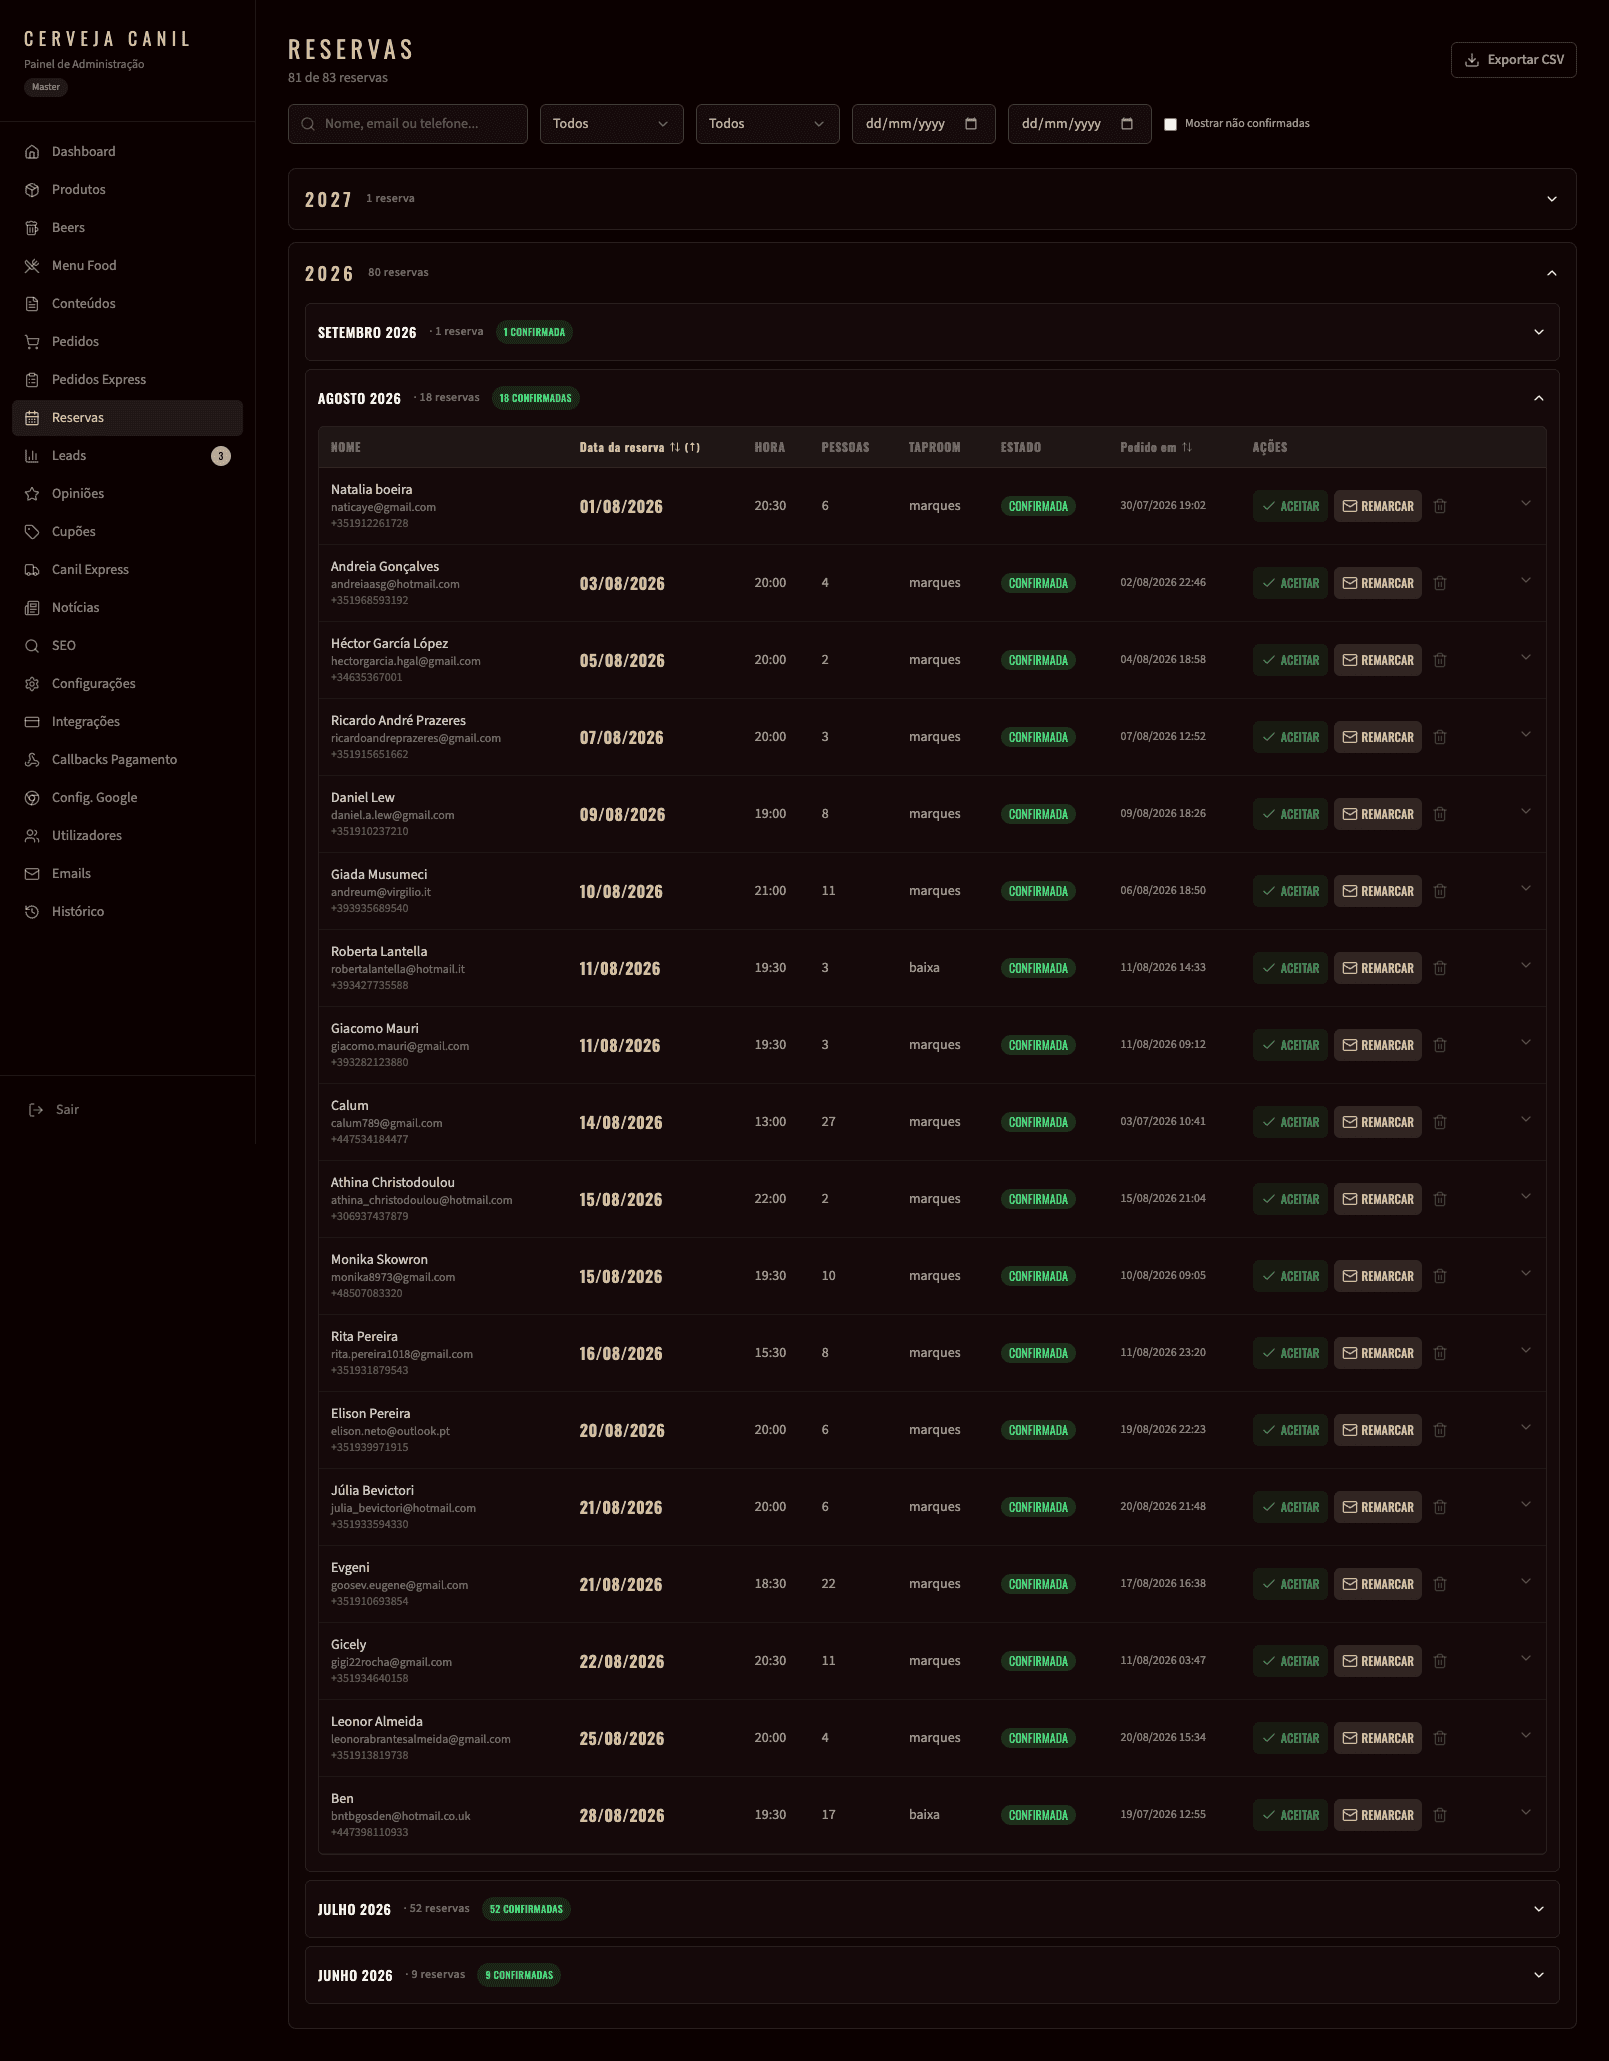Click trash icon for Evgeni reservation

pyautogui.click(x=1440, y=1584)
